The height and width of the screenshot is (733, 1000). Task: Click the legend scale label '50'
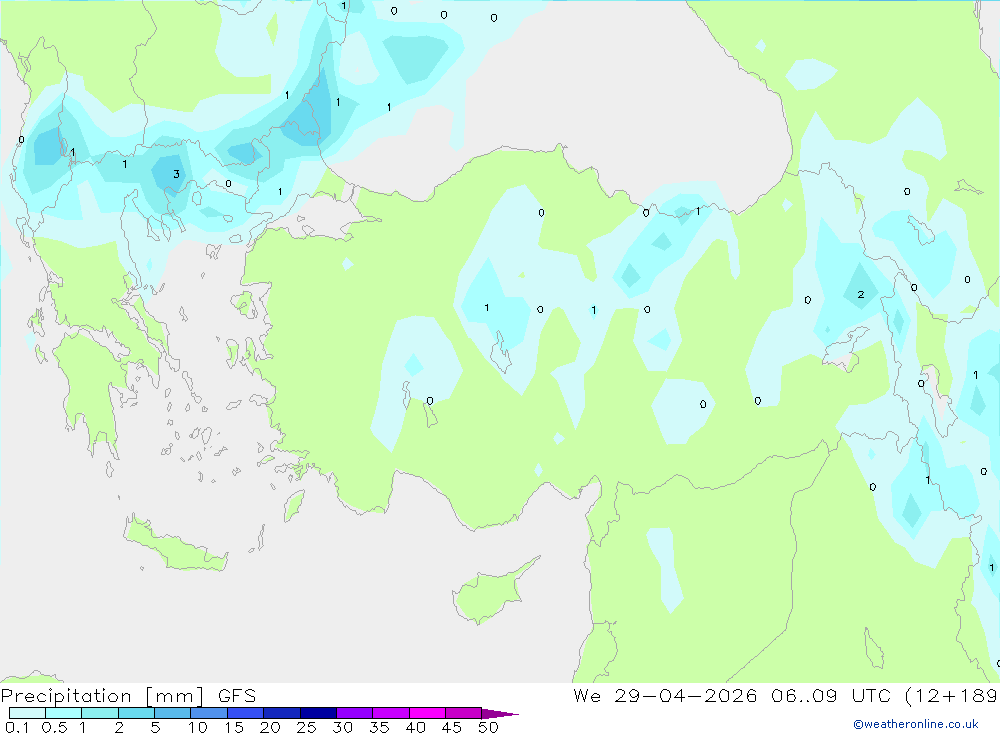(488, 727)
